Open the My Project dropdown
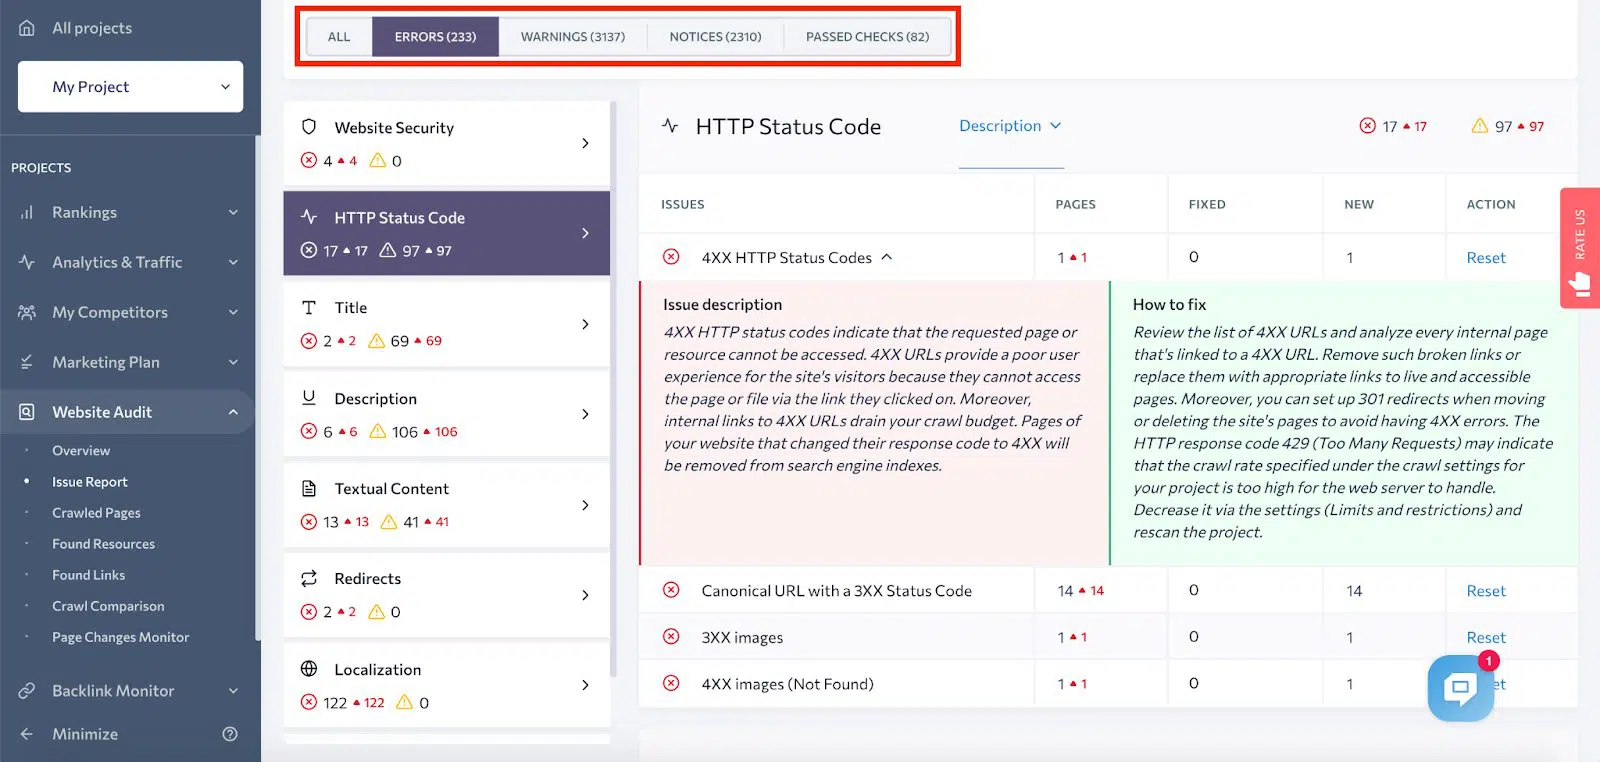The height and width of the screenshot is (762, 1600). 130,87
